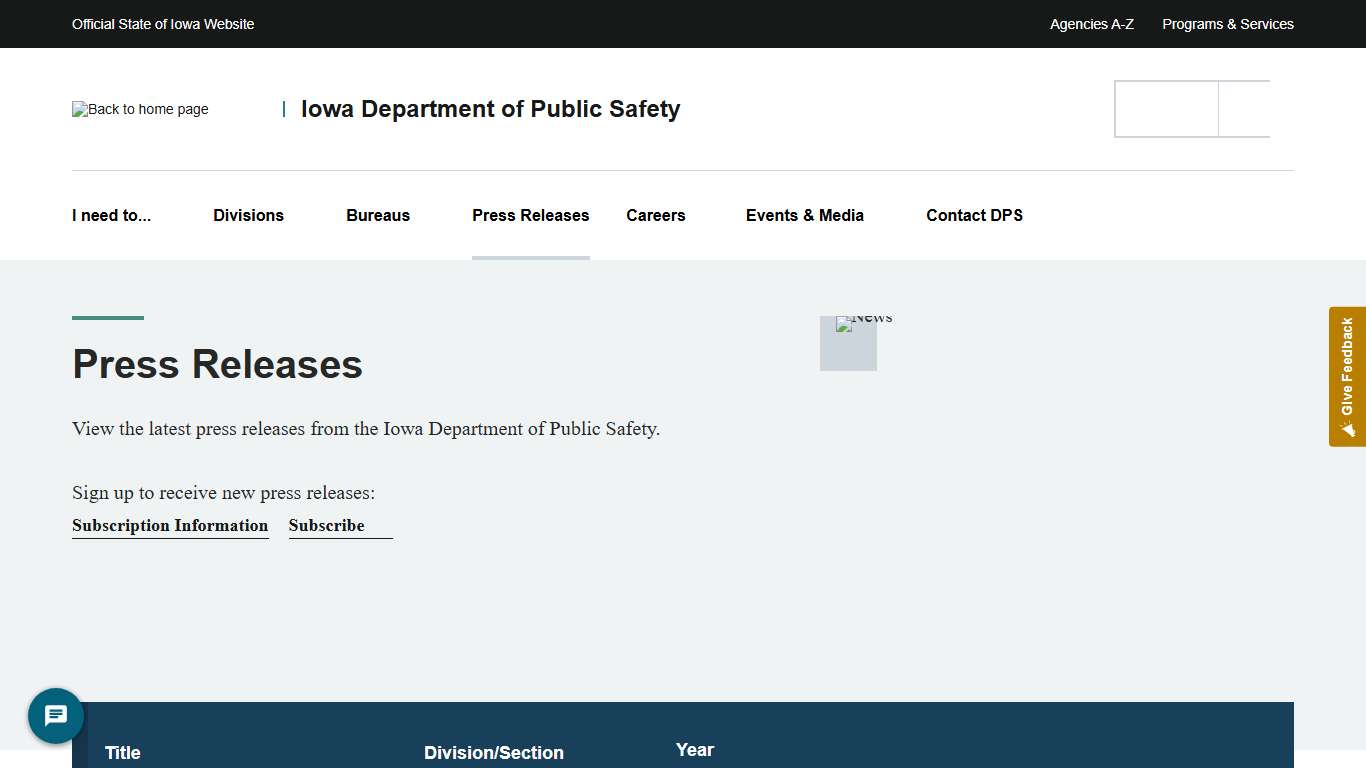Visit Programs & Services

[x=1228, y=24]
